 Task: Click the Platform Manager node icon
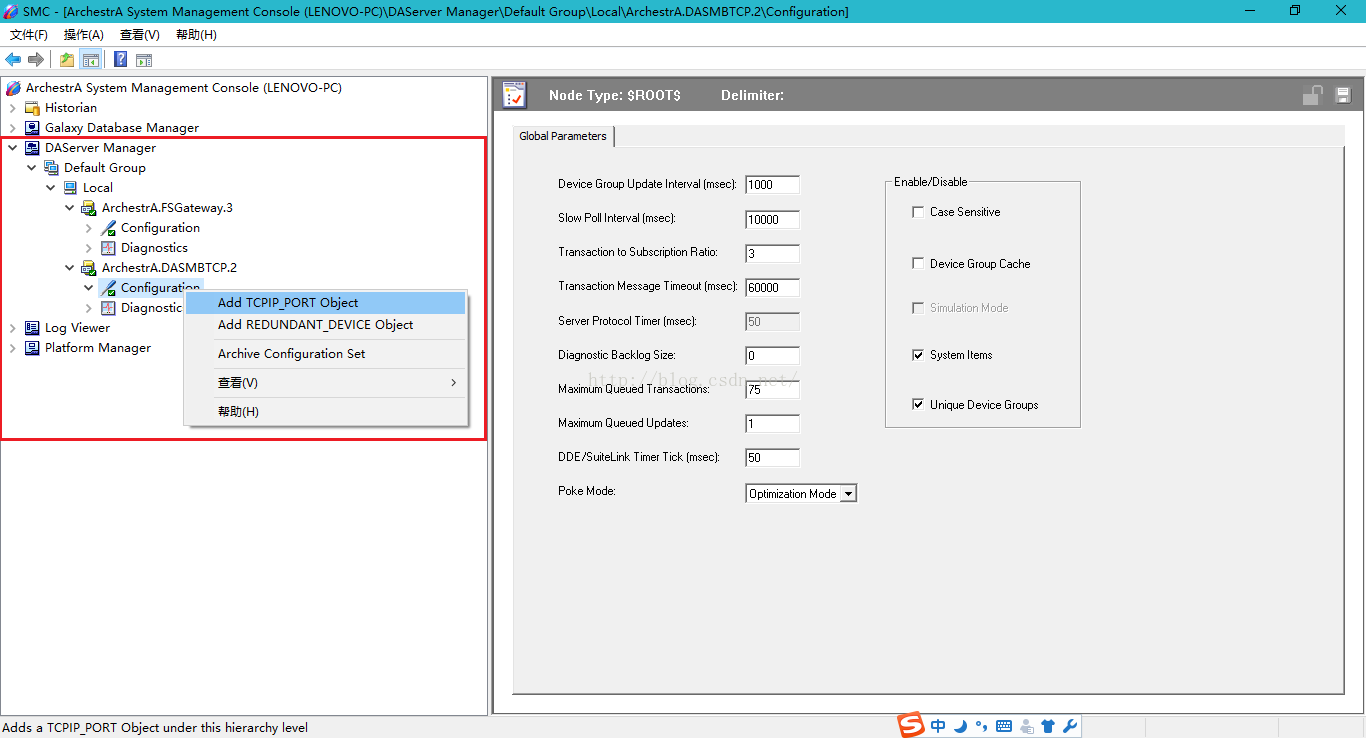point(33,348)
